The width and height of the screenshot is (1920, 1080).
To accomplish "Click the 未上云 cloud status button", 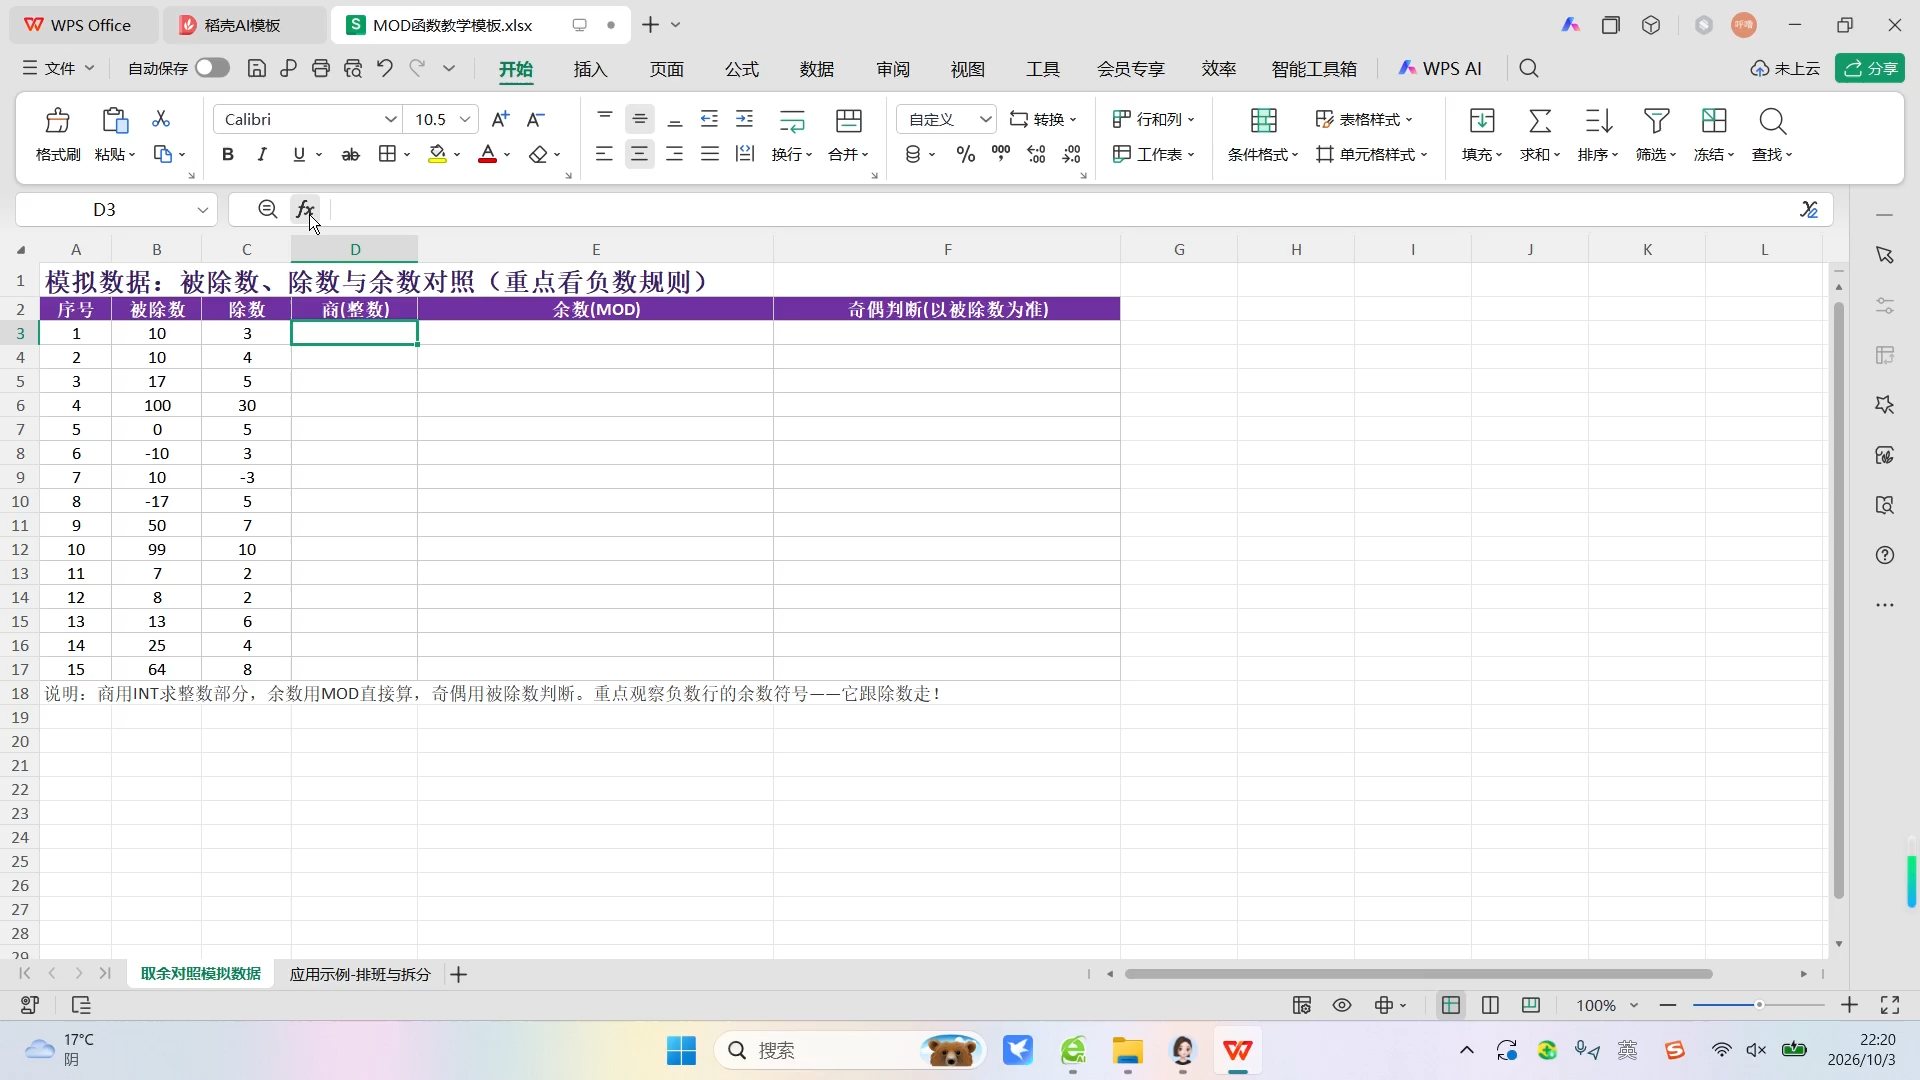I will tap(1785, 68).
